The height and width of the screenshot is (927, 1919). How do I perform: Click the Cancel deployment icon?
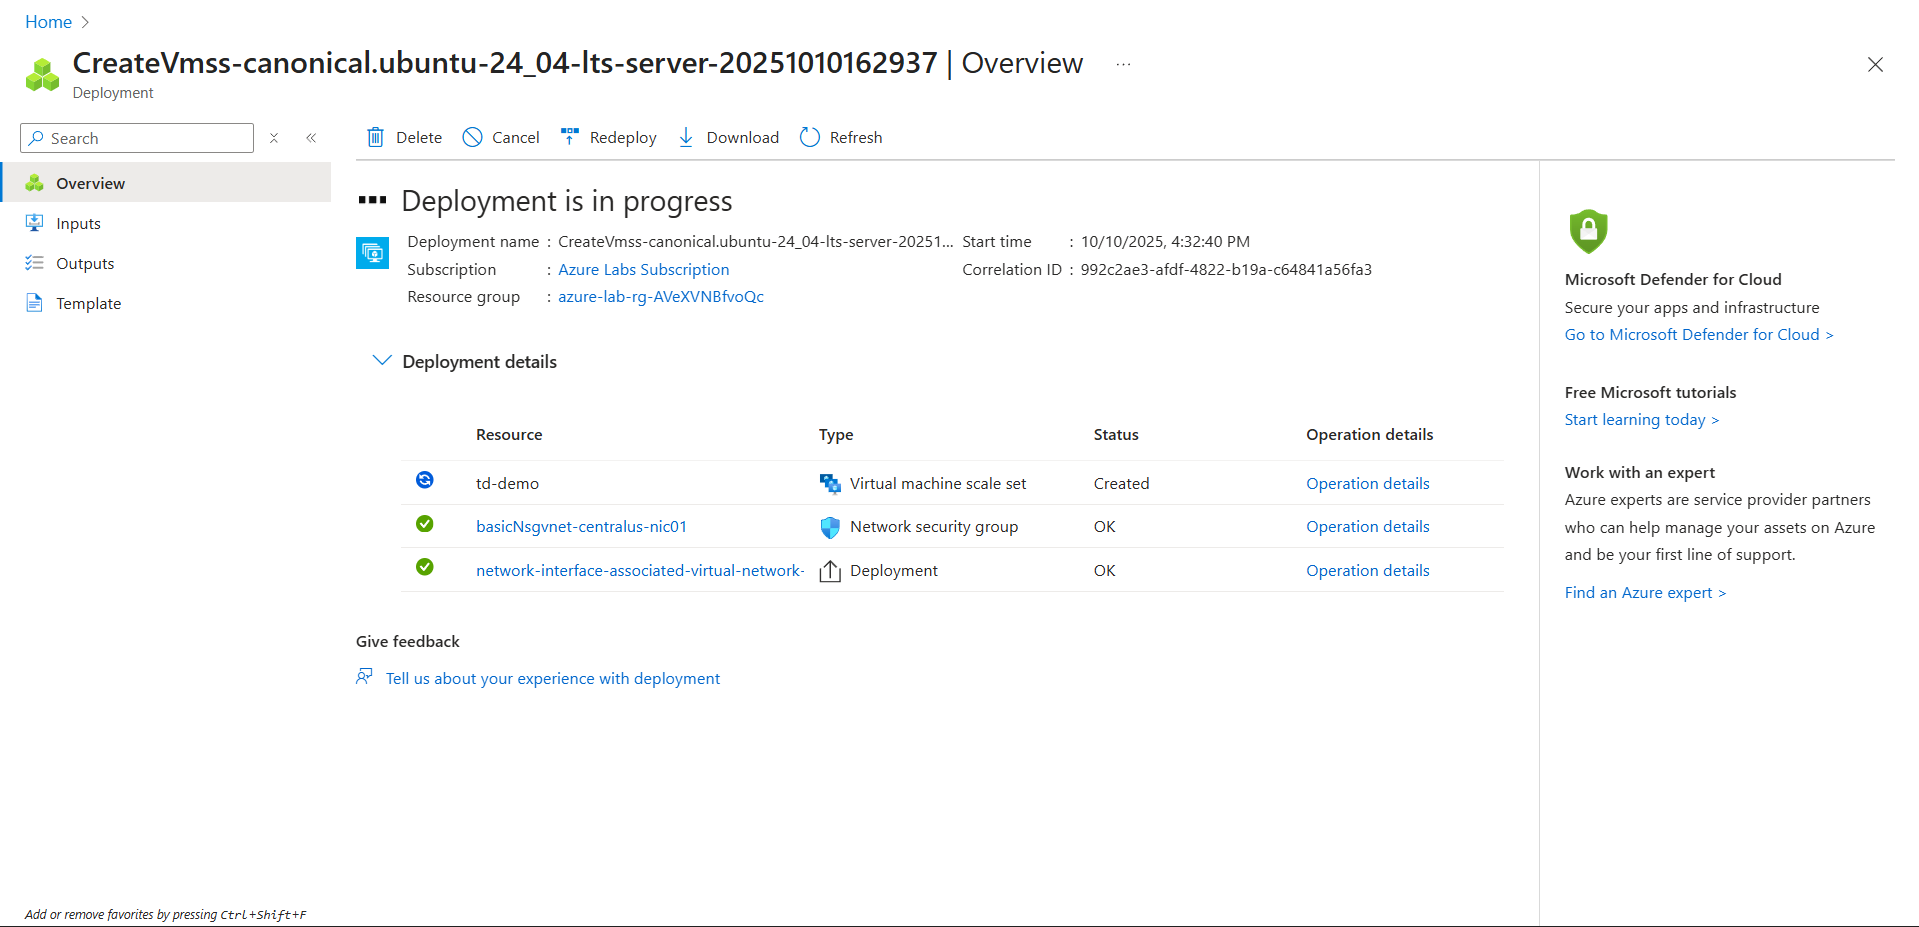point(472,137)
